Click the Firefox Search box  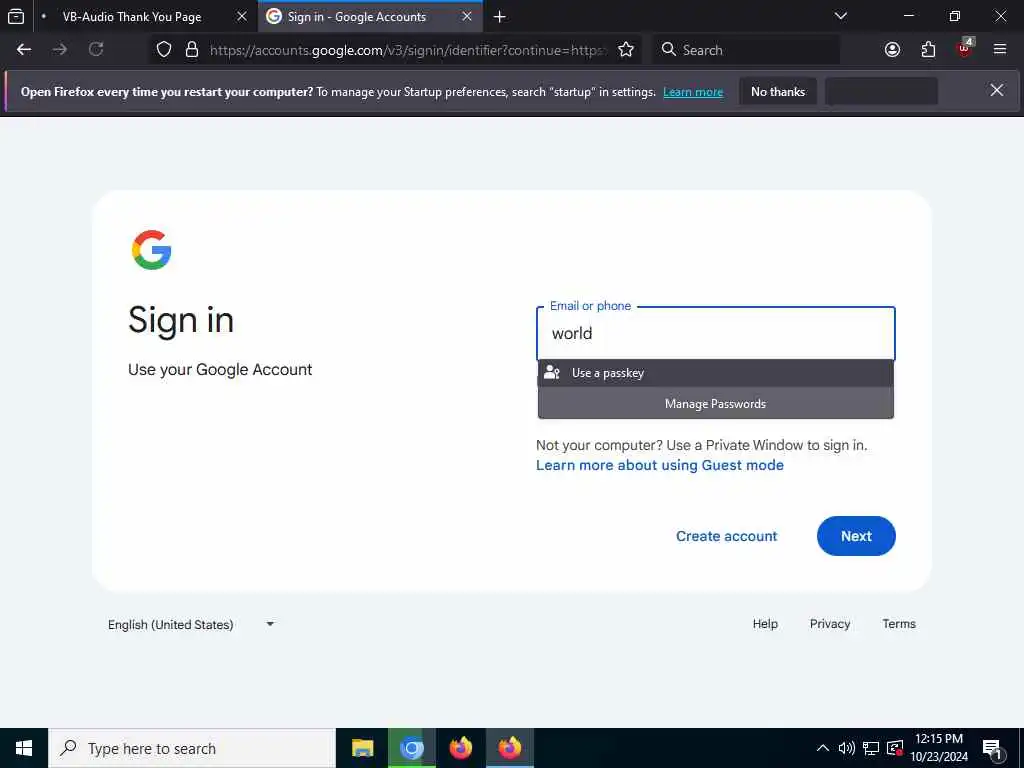[746, 50]
